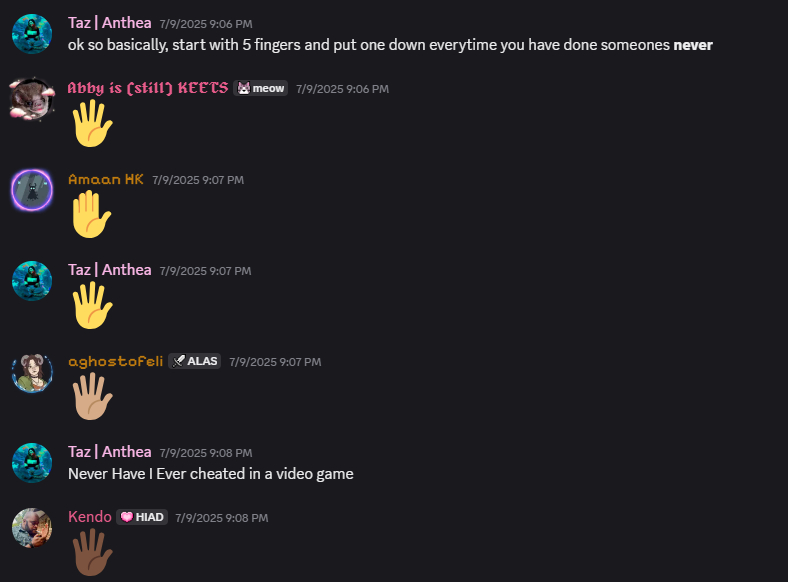The height and width of the screenshot is (582, 788).
Task: Click the HIAD server tag badge
Action: pyautogui.click(x=142, y=517)
